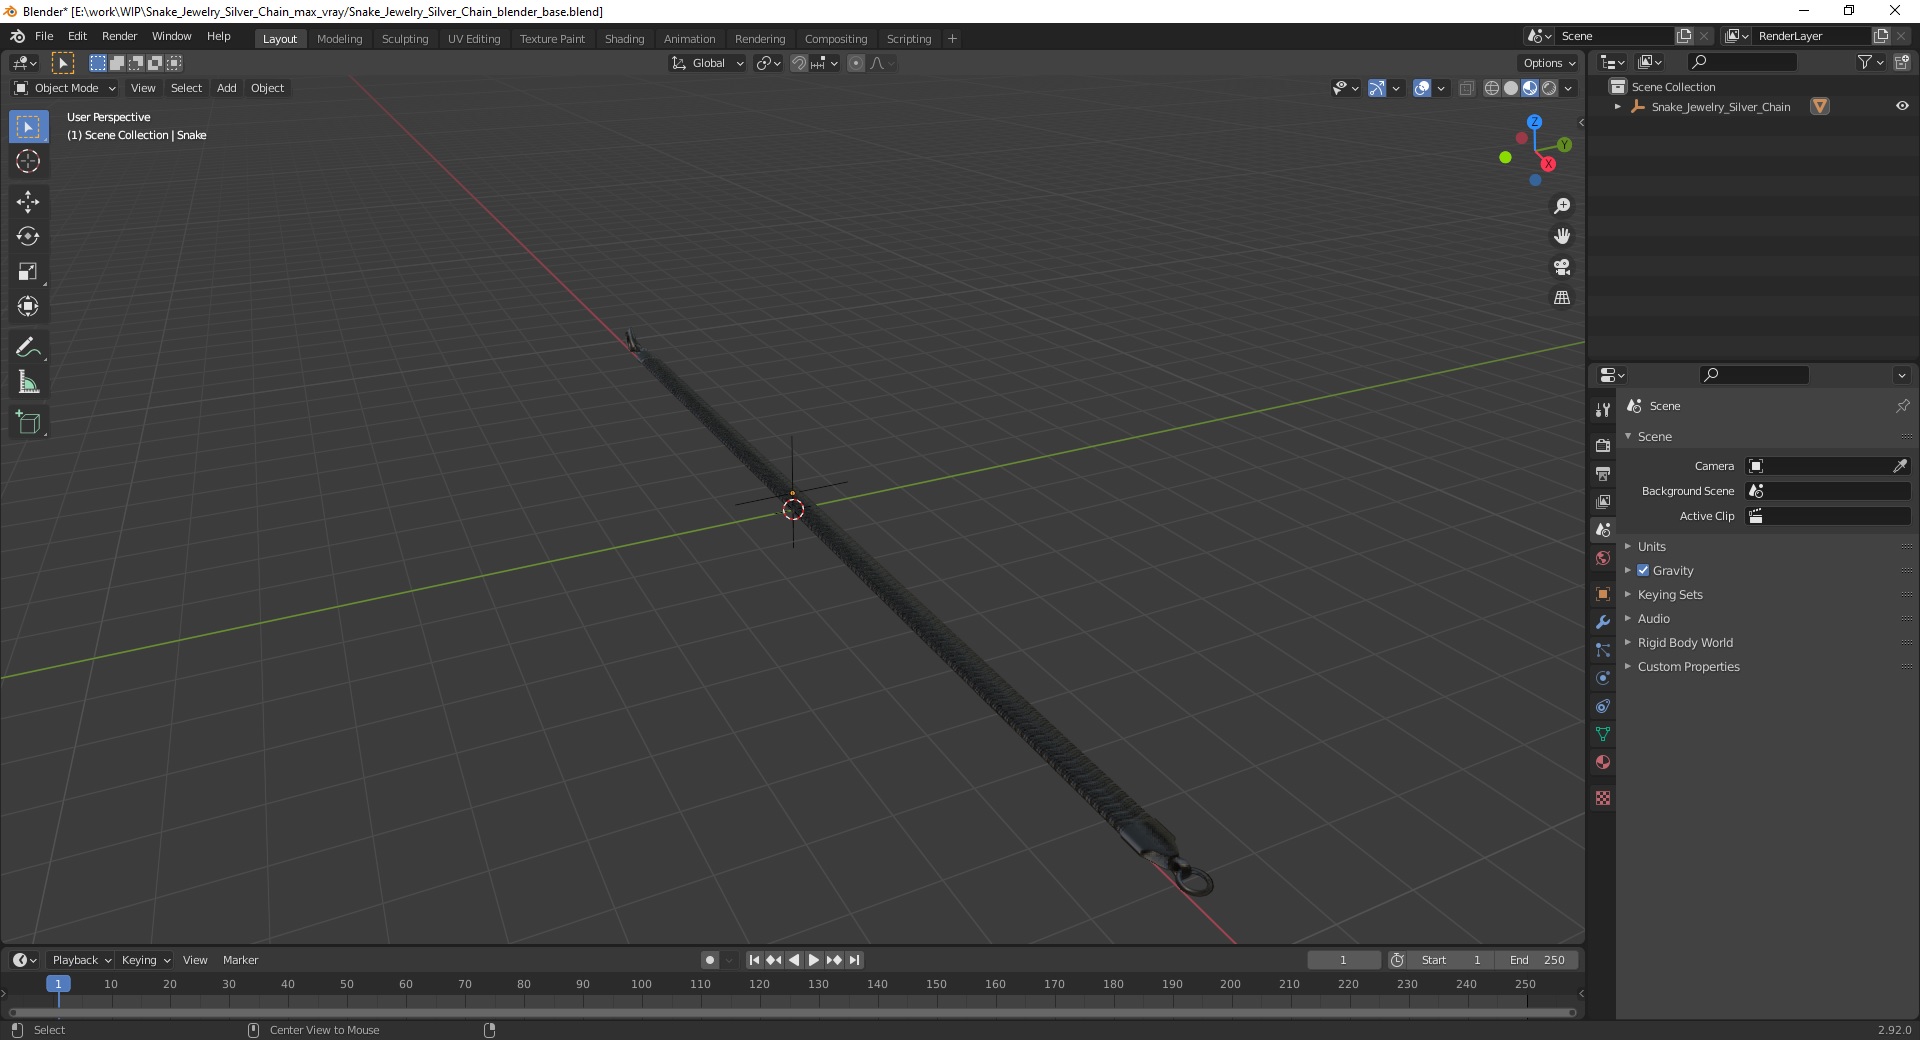Open the Playback dropdown in timeline

81,960
